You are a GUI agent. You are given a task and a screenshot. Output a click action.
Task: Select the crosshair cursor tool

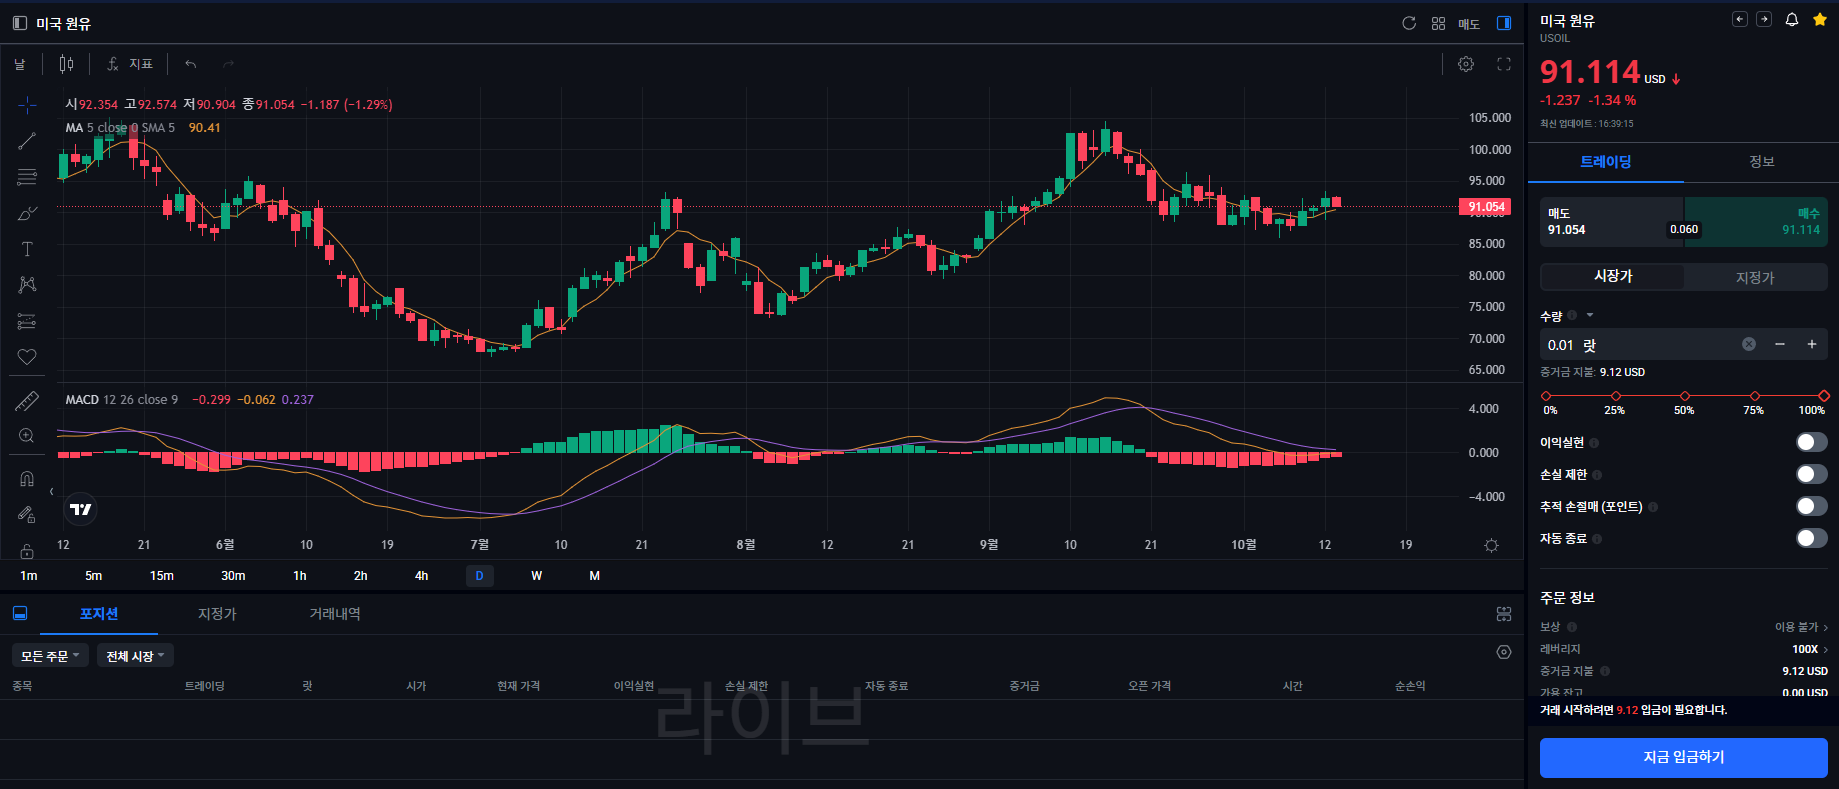pyautogui.click(x=27, y=105)
